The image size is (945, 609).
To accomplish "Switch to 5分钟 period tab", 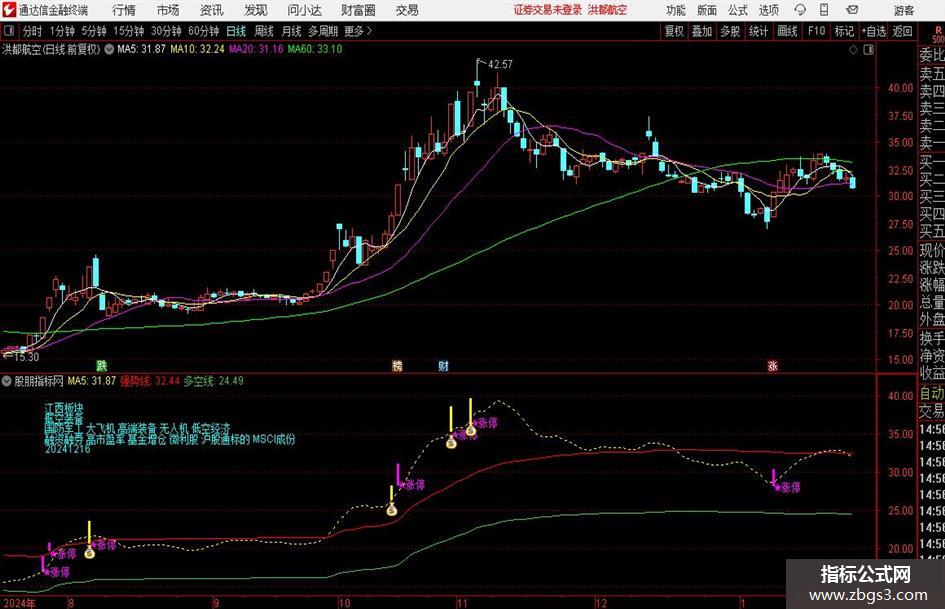I will pos(93,31).
